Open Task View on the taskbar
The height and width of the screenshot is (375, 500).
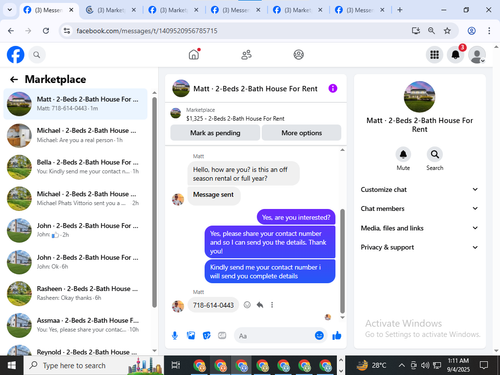[x=176, y=365]
